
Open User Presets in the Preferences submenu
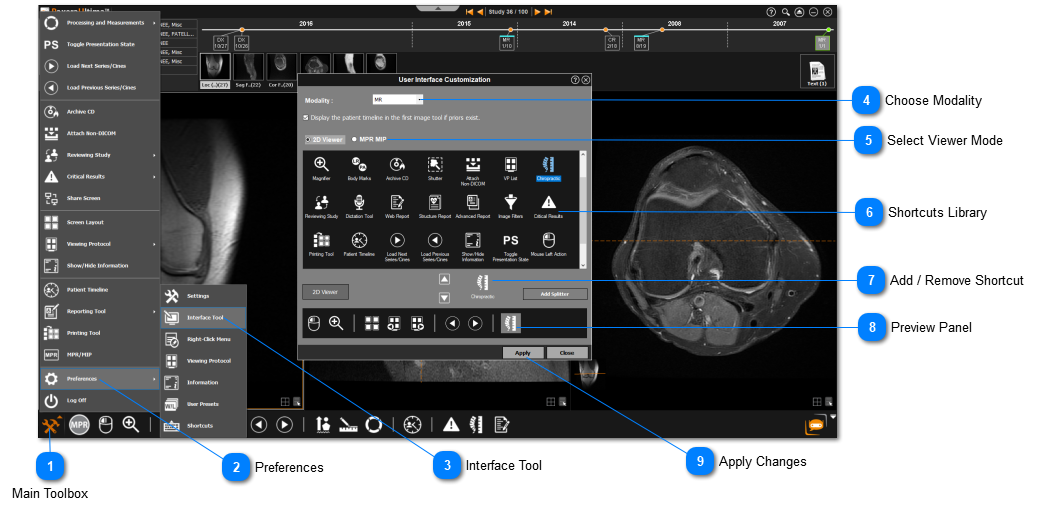click(204, 404)
